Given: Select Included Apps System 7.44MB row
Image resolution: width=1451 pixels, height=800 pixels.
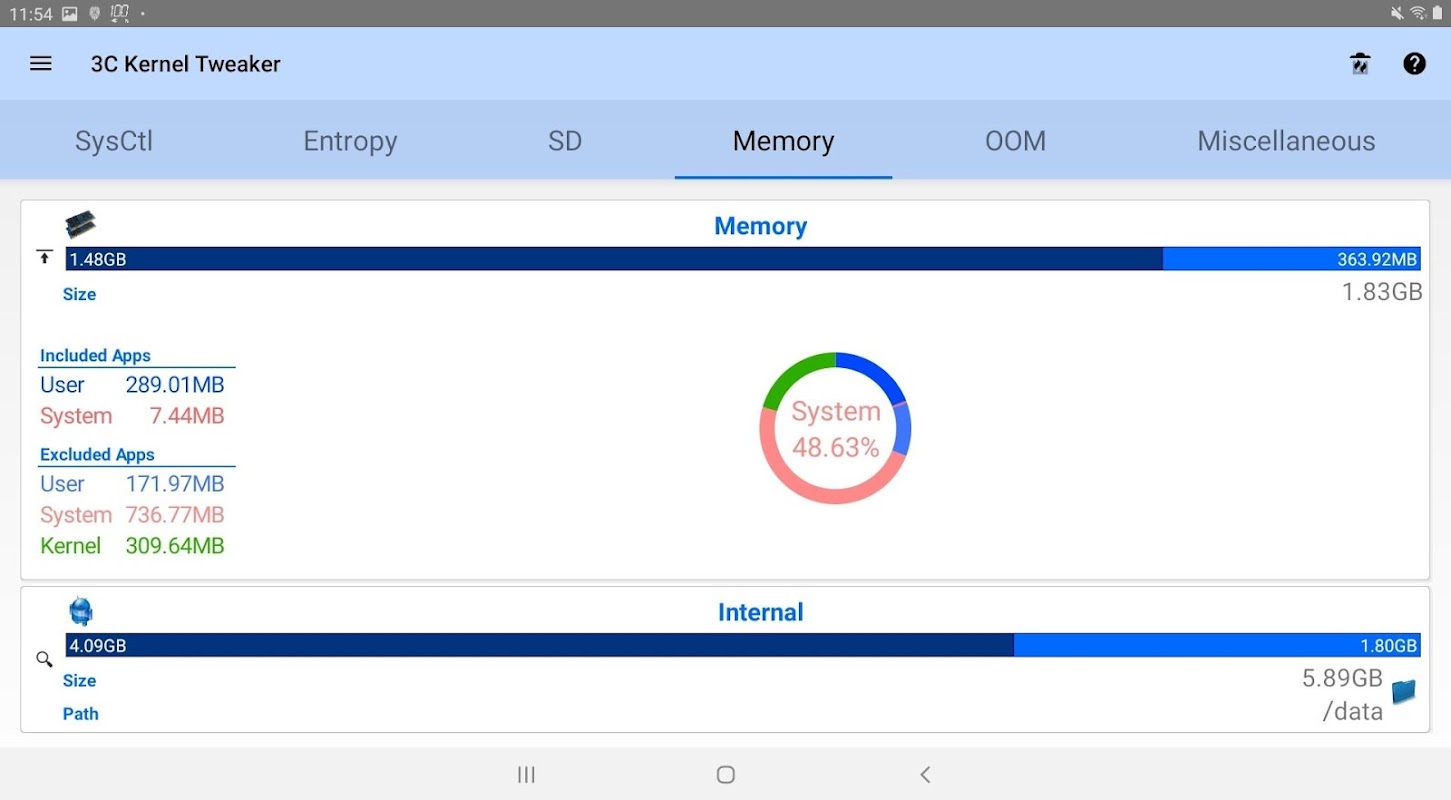Looking at the screenshot, I should coord(132,416).
